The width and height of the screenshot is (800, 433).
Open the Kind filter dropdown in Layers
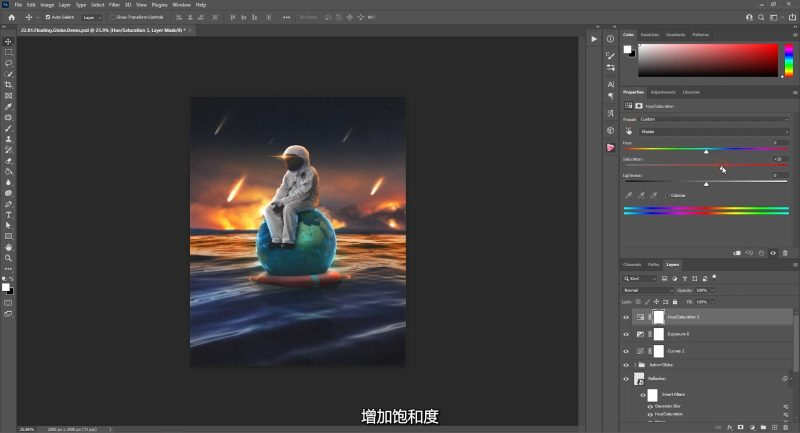[x=640, y=278]
